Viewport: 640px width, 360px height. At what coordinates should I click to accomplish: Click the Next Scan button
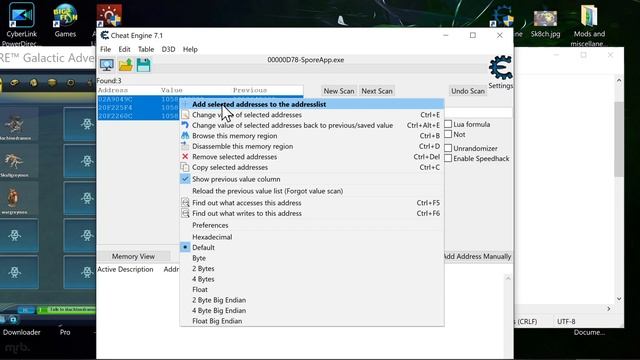[377, 91]
